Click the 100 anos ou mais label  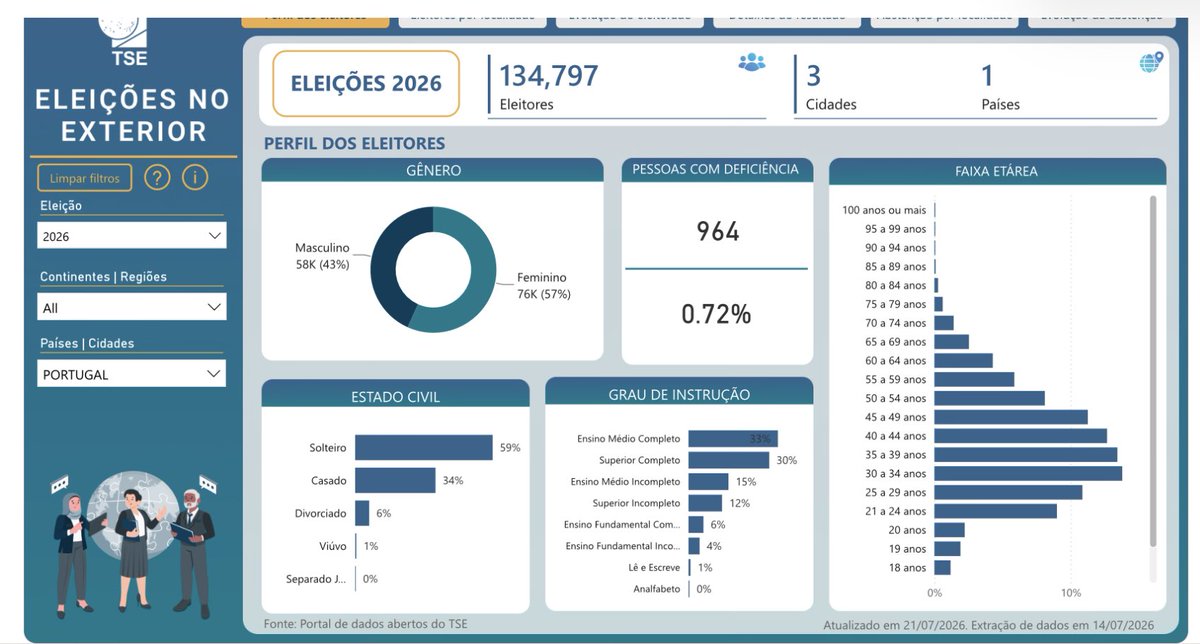884,210
